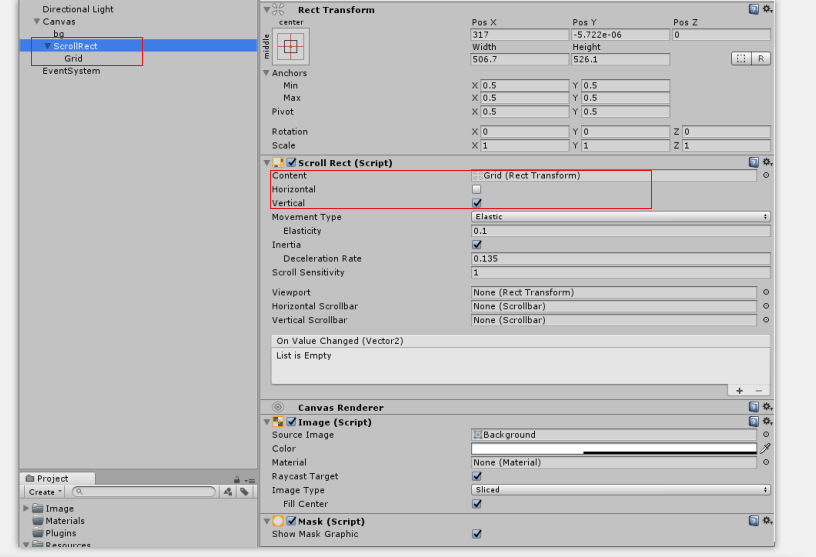Screen dimensions: 816x557
Task: Select EventSystem in Hierarchy
Action: tap(71, 71)
